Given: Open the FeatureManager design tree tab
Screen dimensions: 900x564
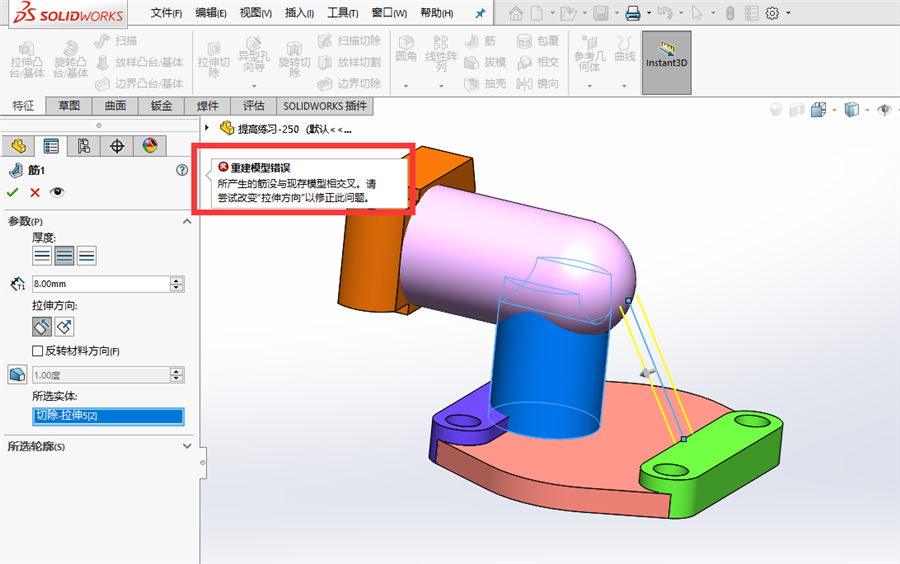Looking at the screenshot, I should 18,146.
